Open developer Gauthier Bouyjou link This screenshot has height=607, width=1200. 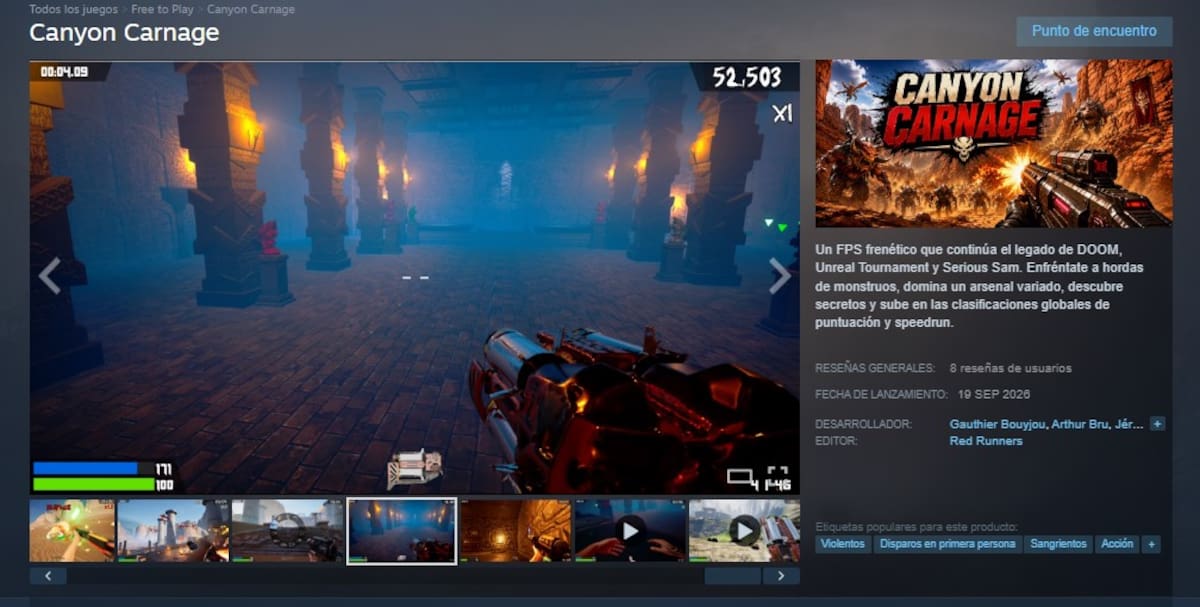(x=999, y=424)
